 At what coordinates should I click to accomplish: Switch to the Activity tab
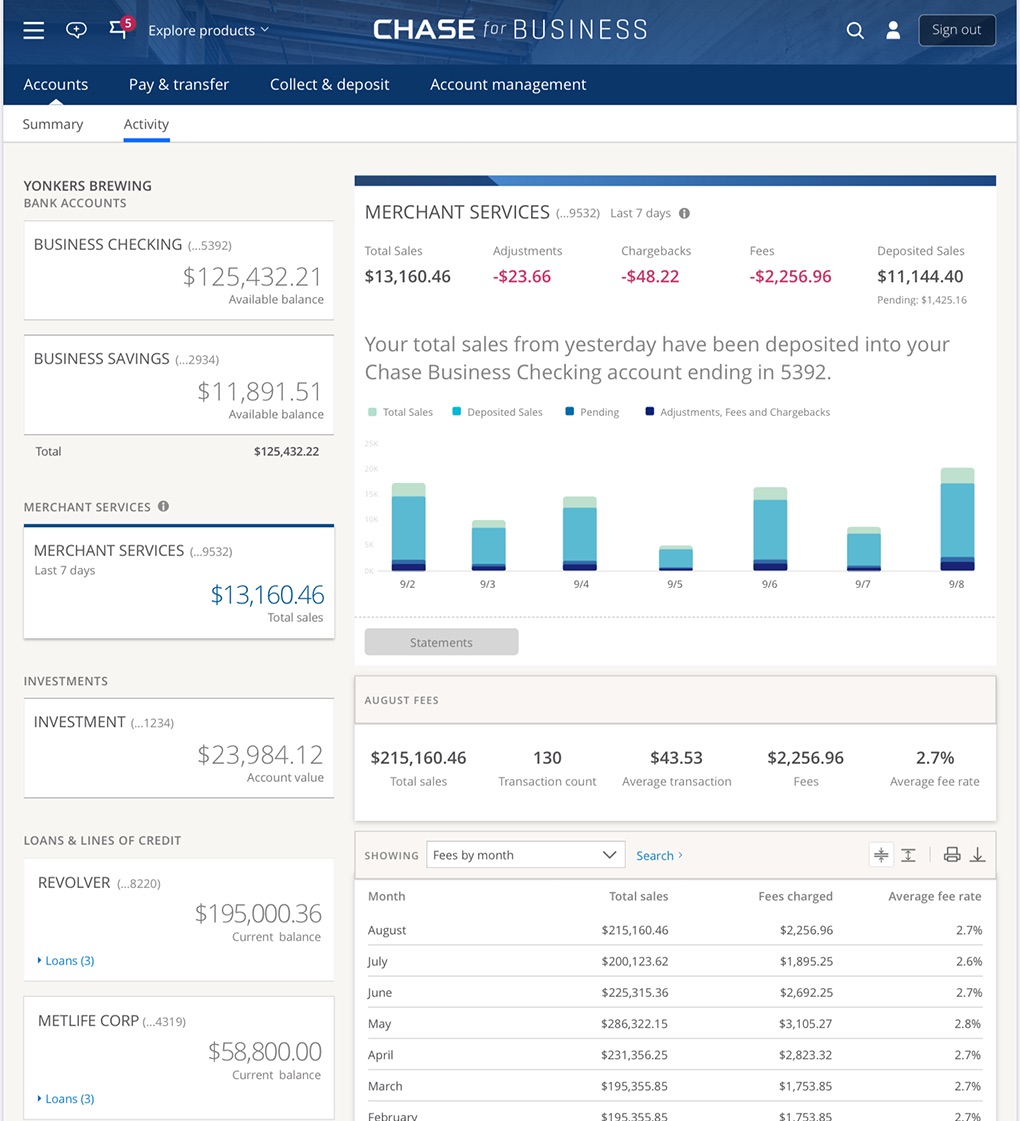[x=147, y=124]
